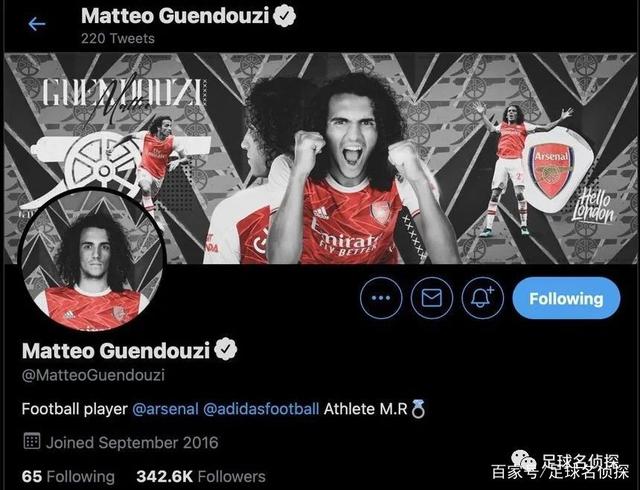The width and height of the screenshot is (640, 490).
Task: Send a direct message via envelope icon
Action: [432, 298]
